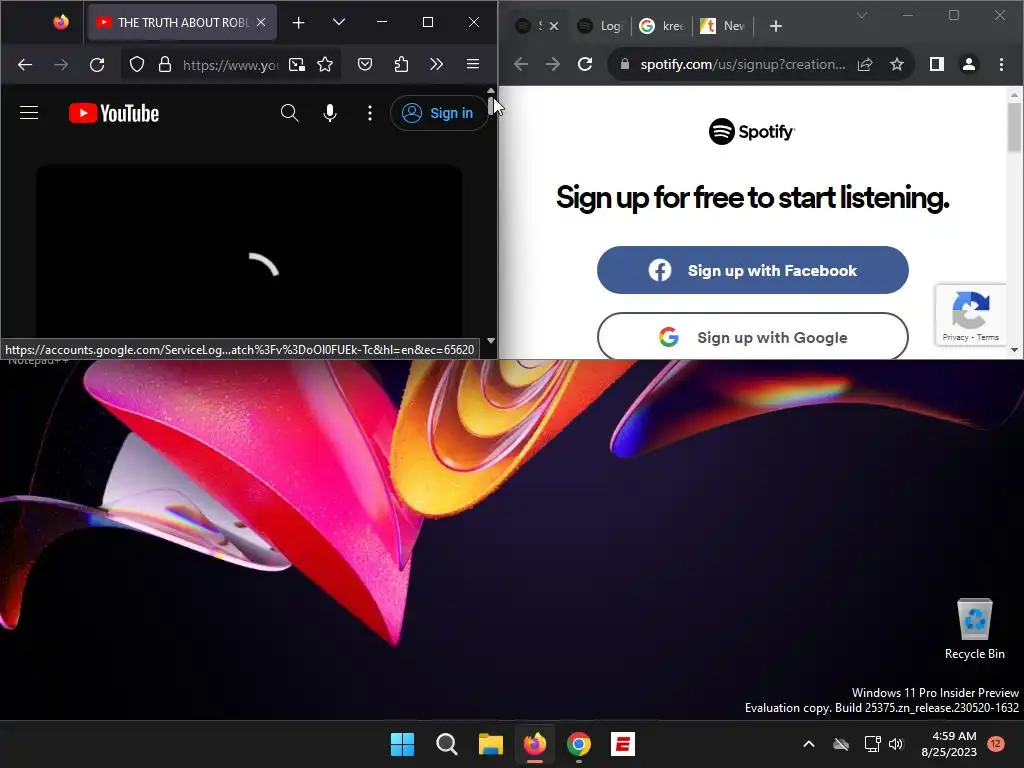Image resolution: width=1024 pixels, height=768 pixels.
Task: Reload the YouTube page in Firefox
Action: 97,65
